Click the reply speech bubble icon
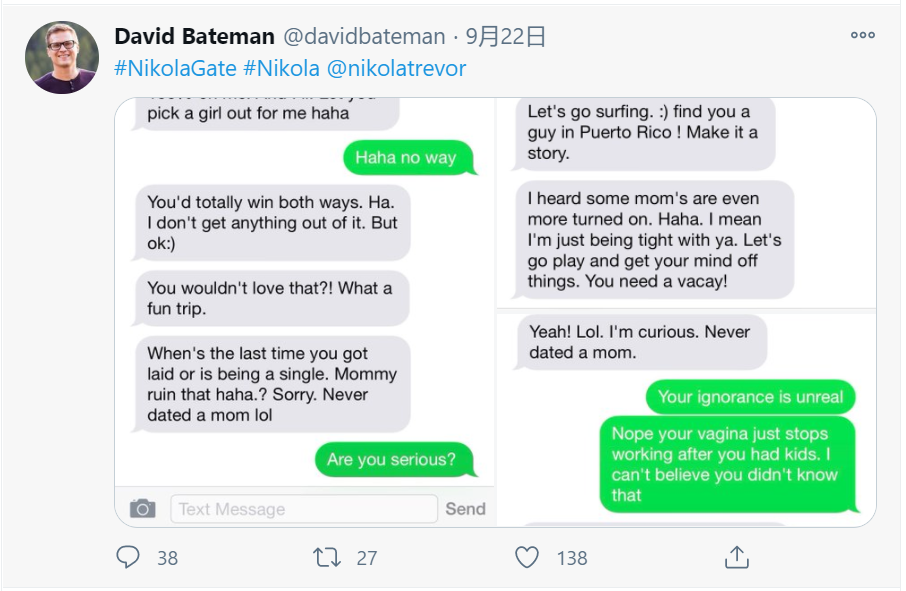 click(128, 557)
